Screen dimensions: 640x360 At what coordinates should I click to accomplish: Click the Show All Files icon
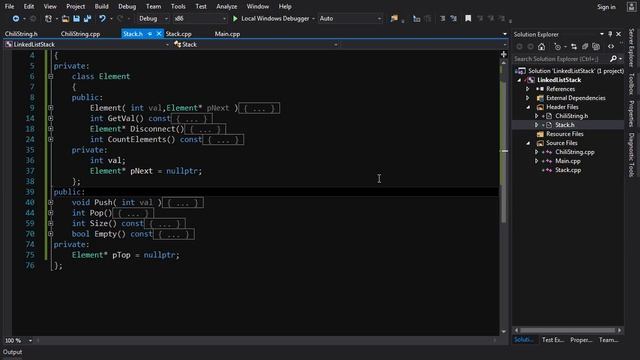(596, 47)
